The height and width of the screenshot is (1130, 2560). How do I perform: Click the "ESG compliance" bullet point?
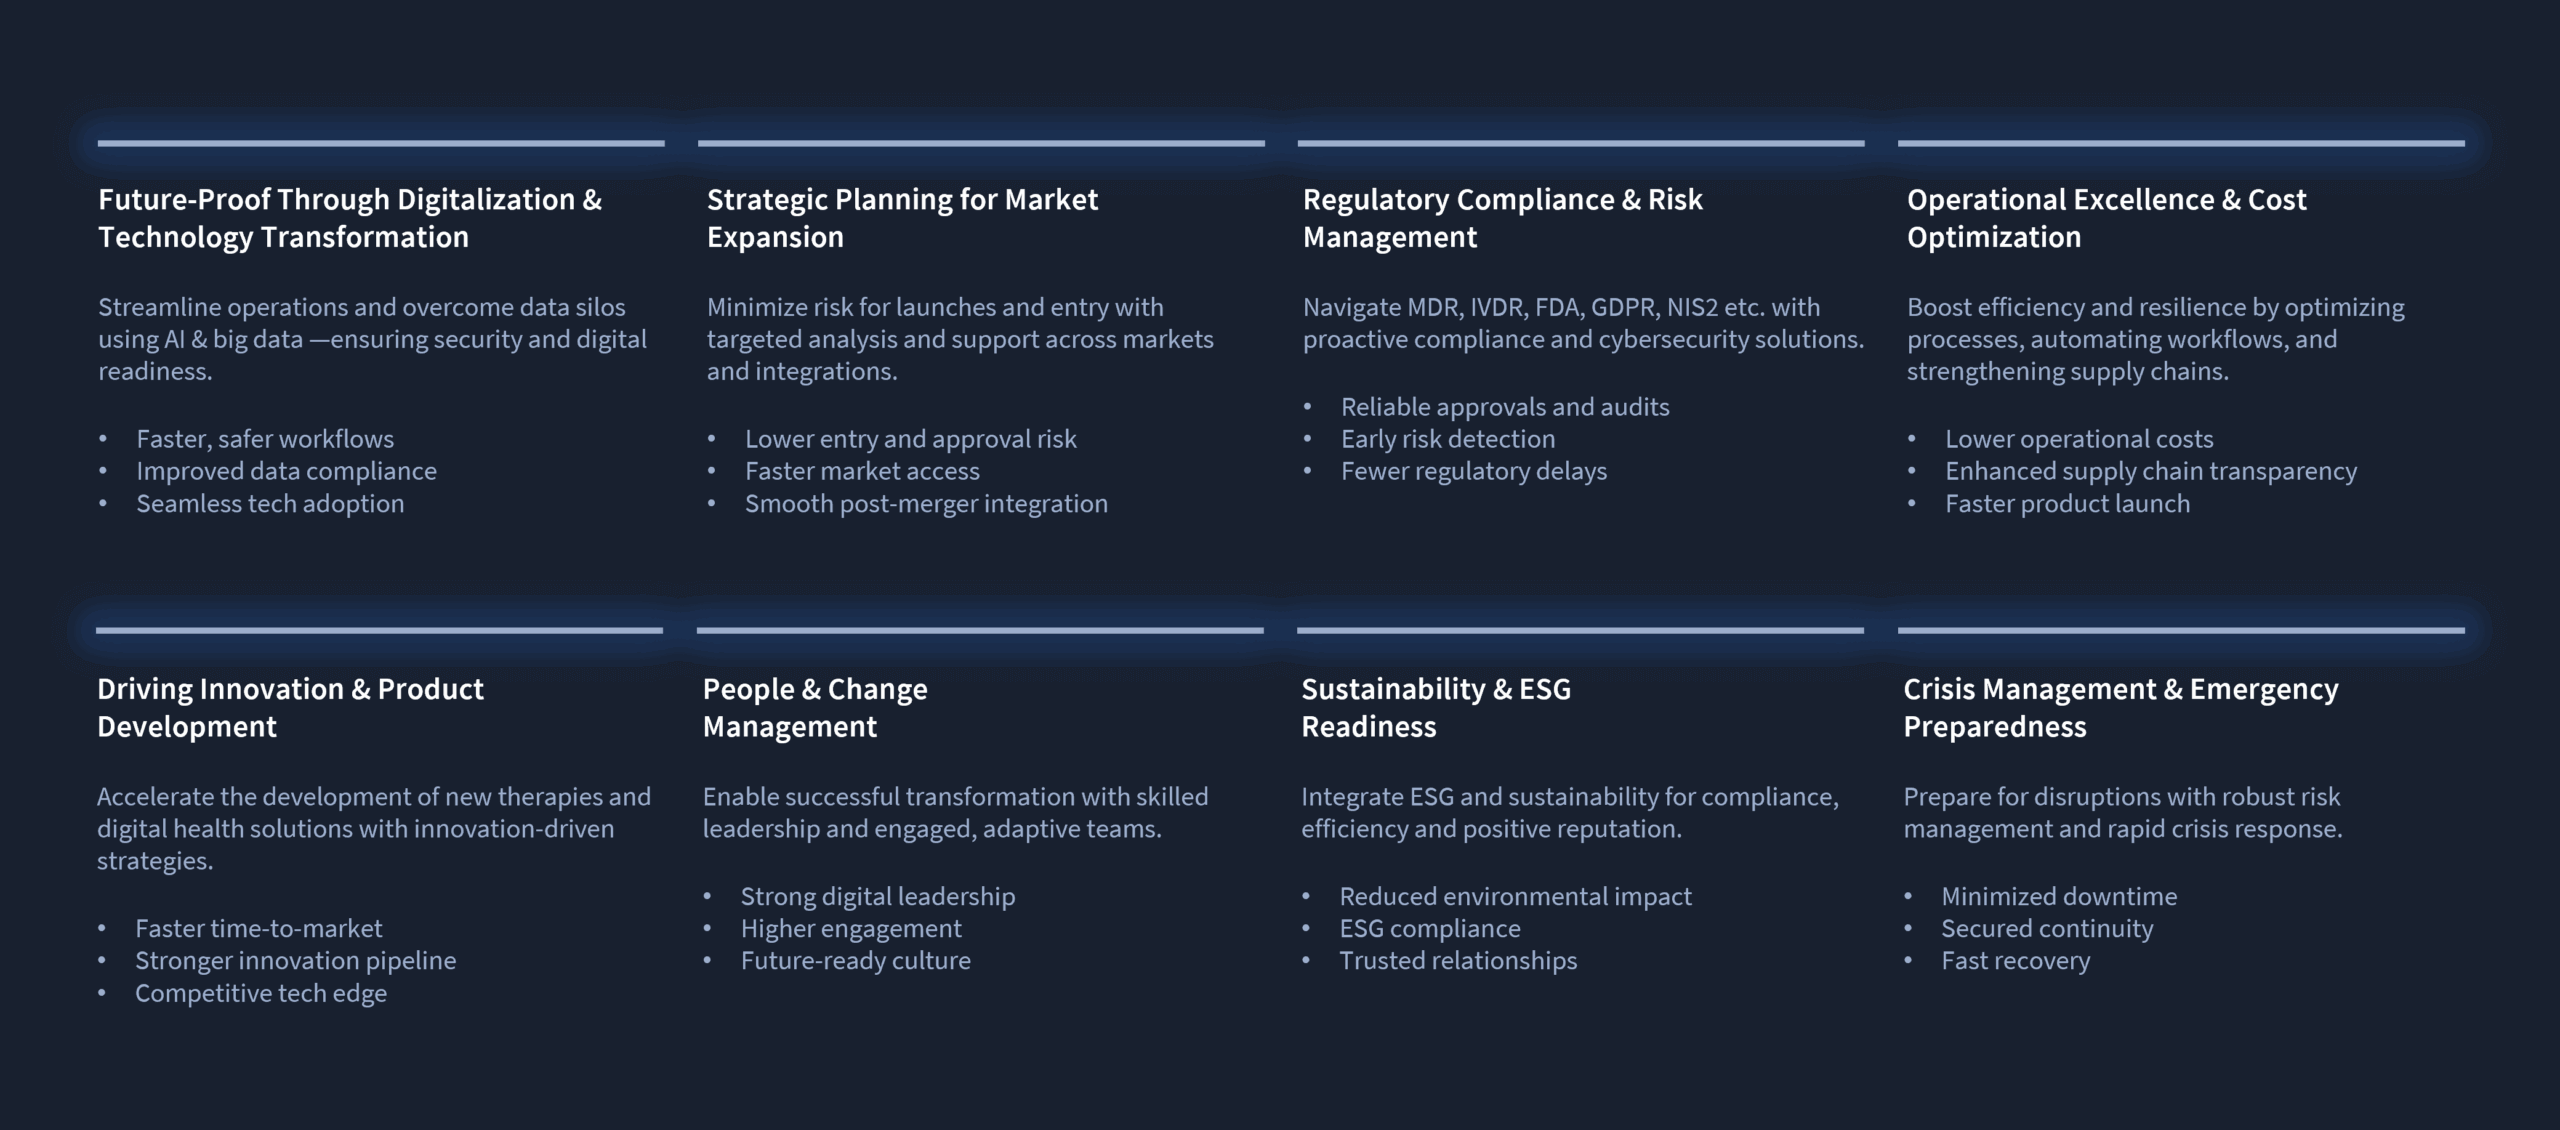[1430, 929]
